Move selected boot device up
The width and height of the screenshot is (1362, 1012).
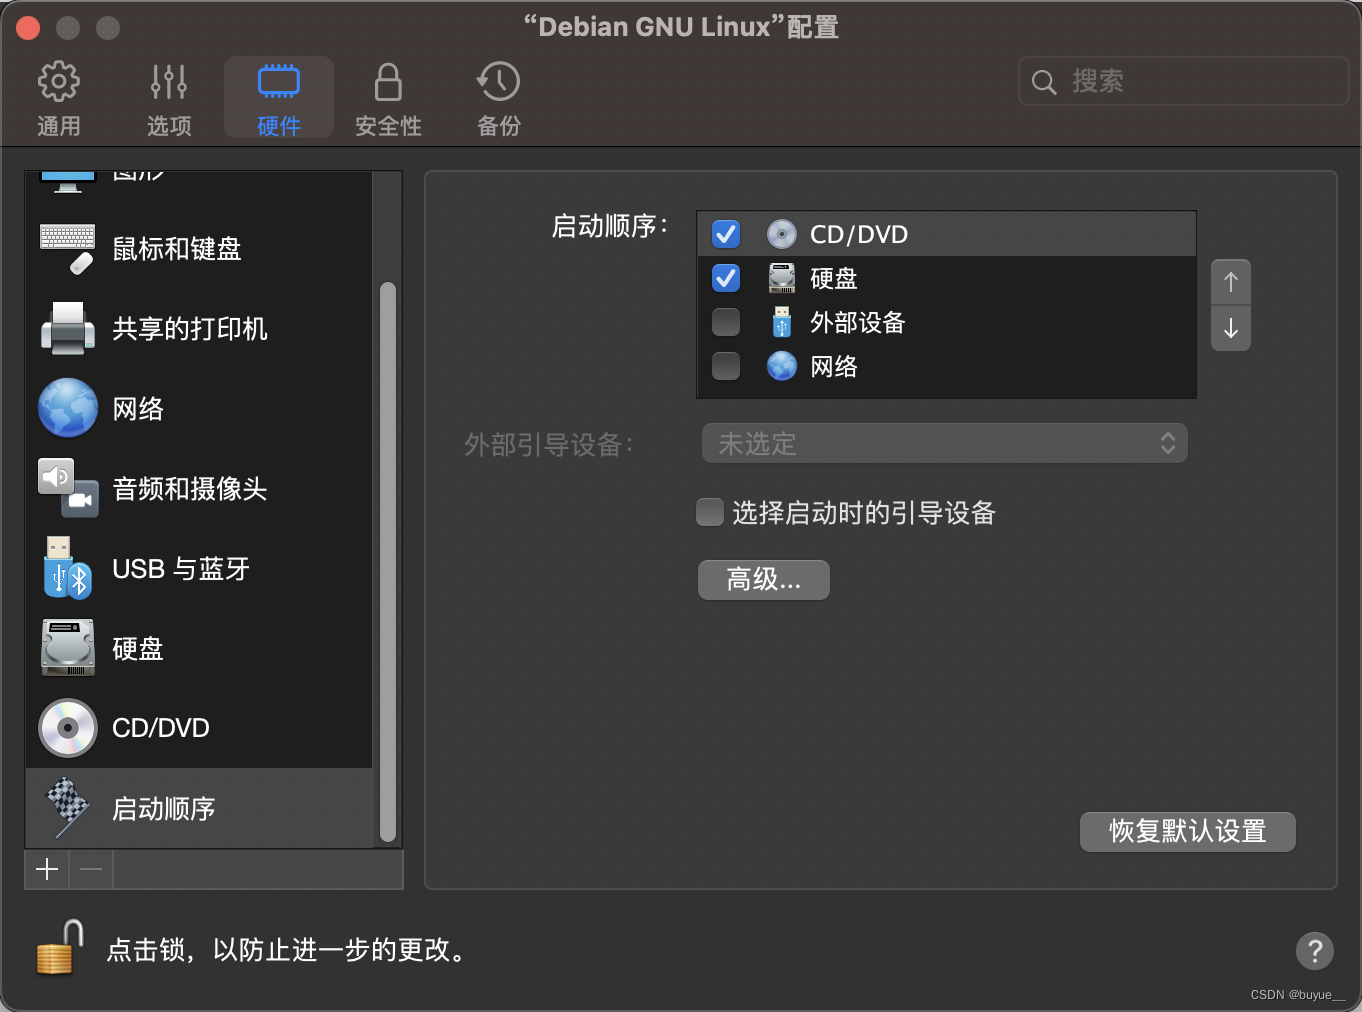[x=1231, y=282]
